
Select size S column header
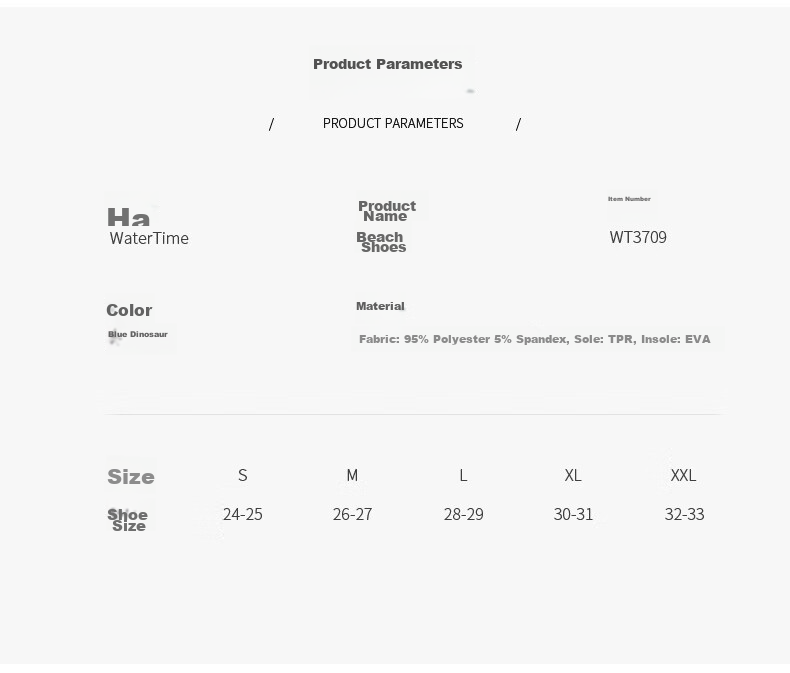(x=243, y=475)
